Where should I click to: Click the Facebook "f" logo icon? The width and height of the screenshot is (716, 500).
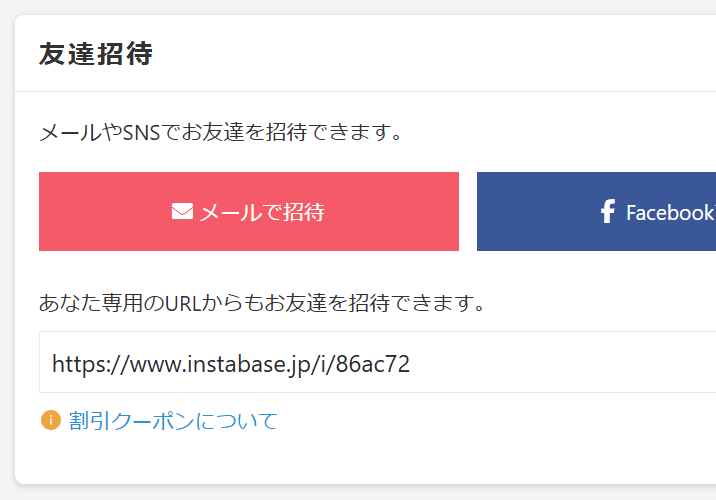pos(607,212)
